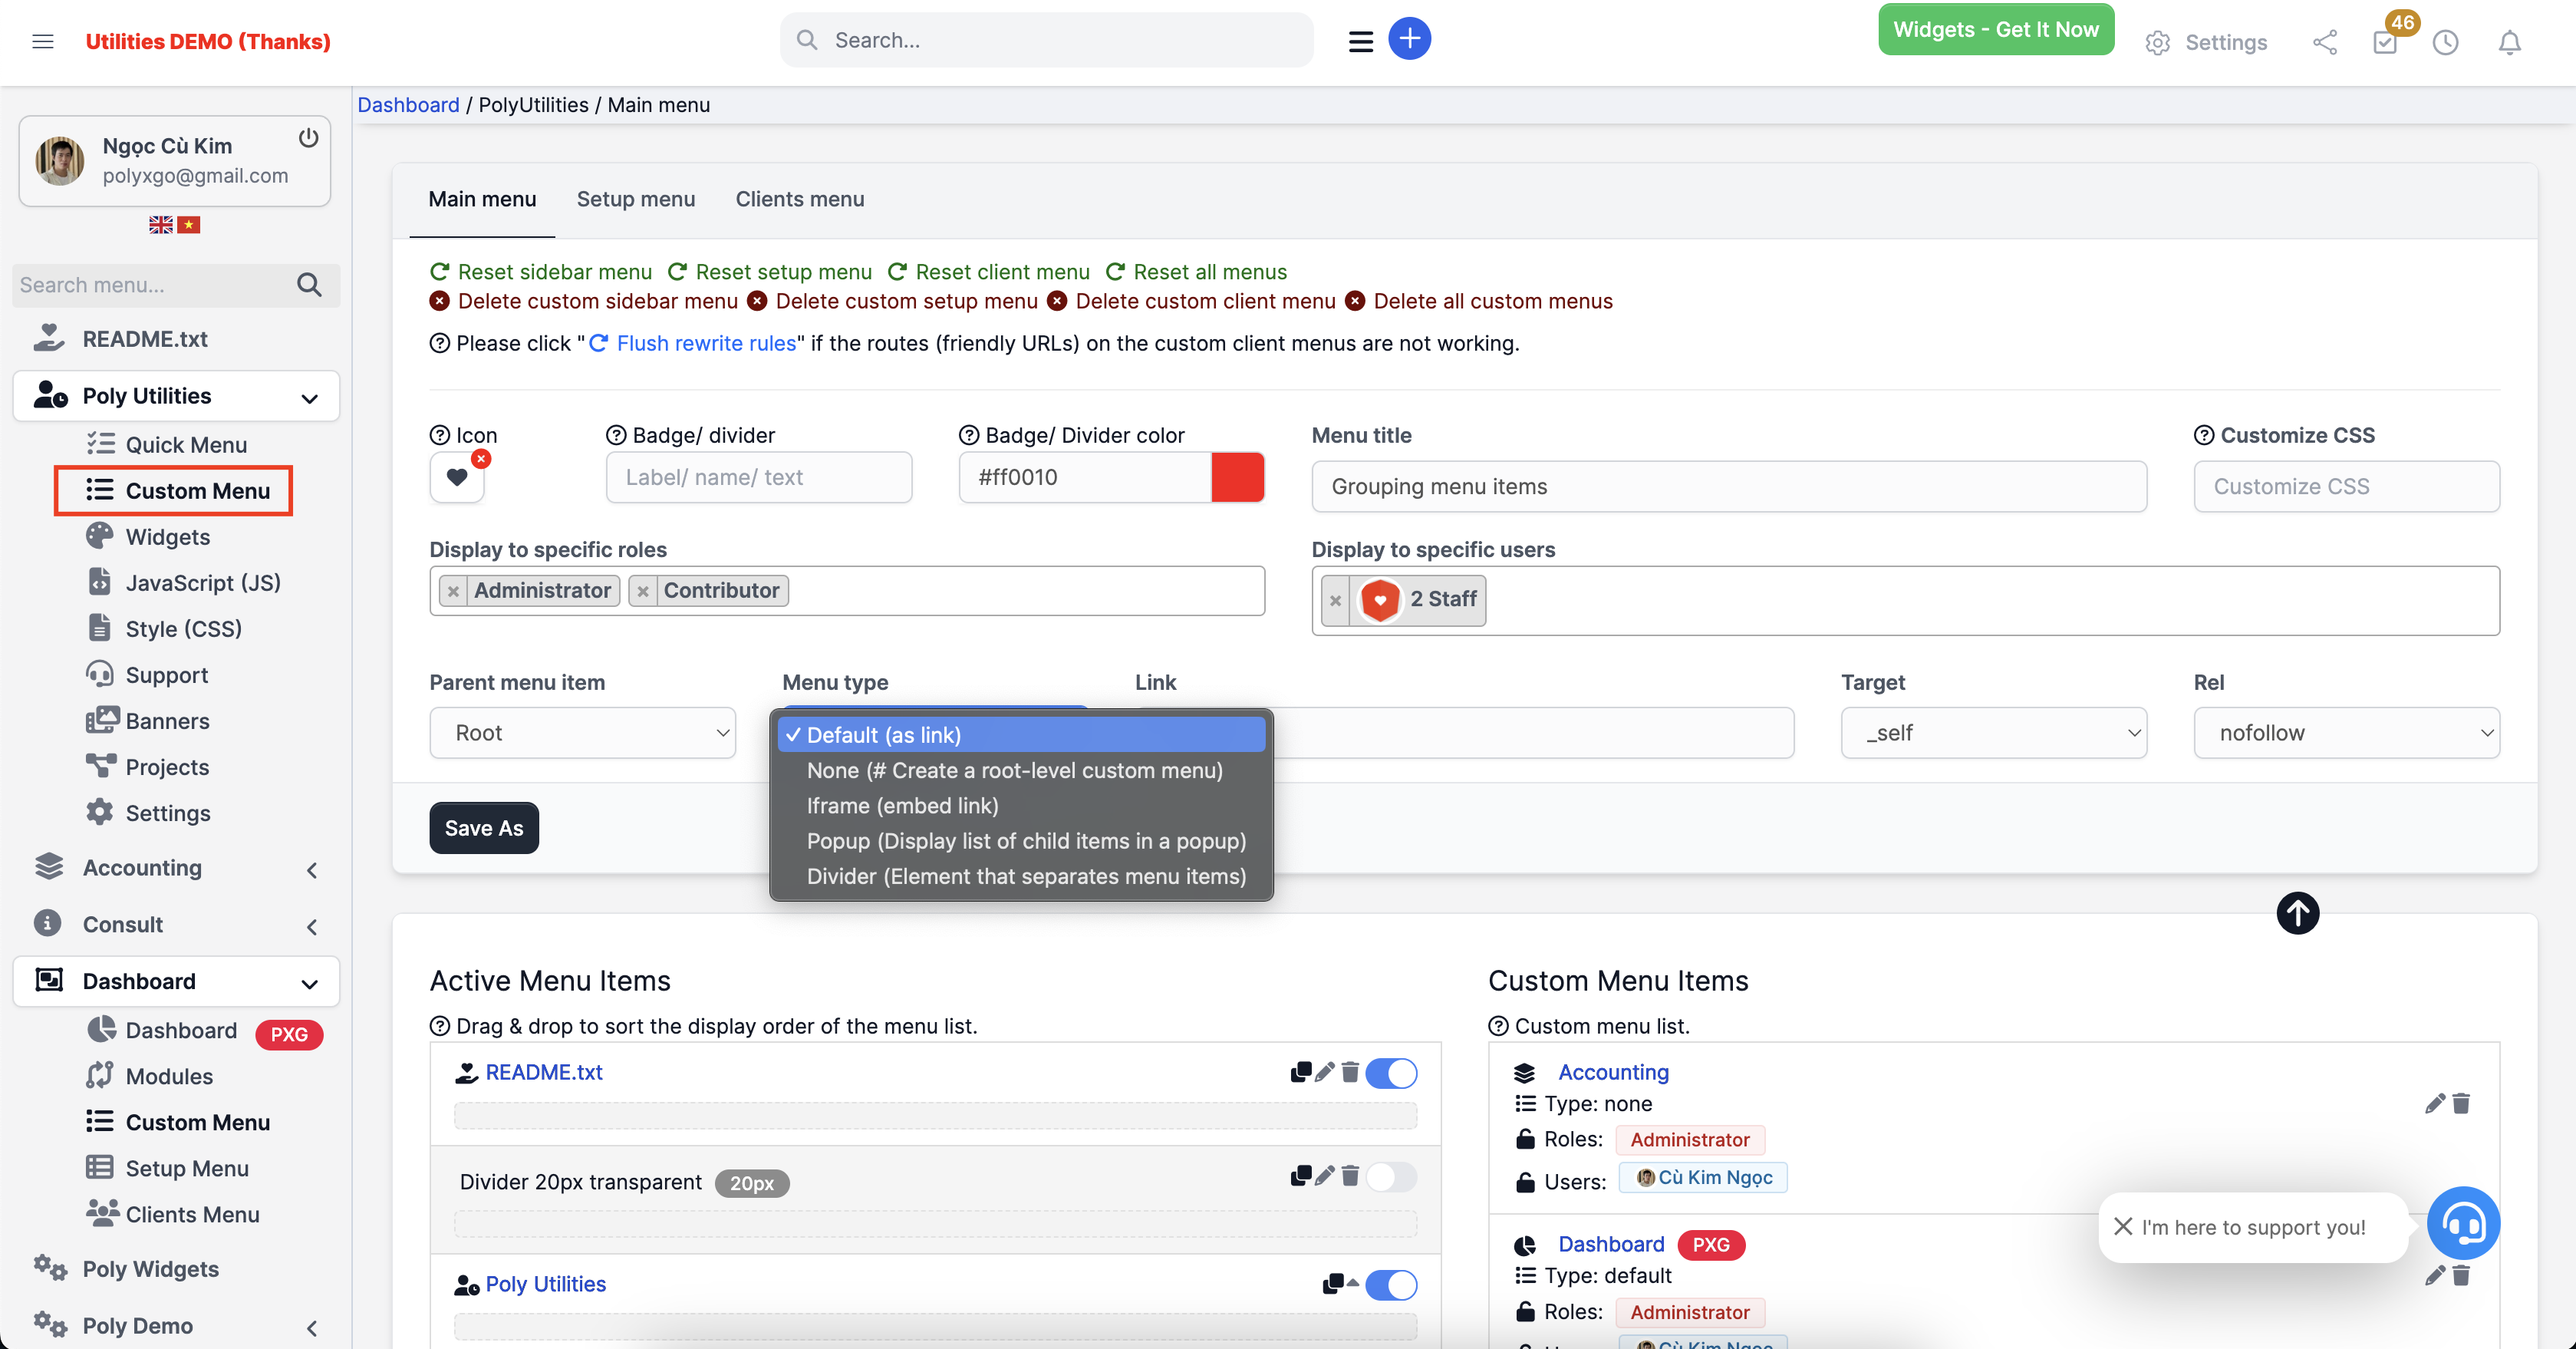Viewport: 2576px width, 1349px height.
Task: Open the share icon in the top bar
Action: pyautogui.click(x=2325, y=43)
